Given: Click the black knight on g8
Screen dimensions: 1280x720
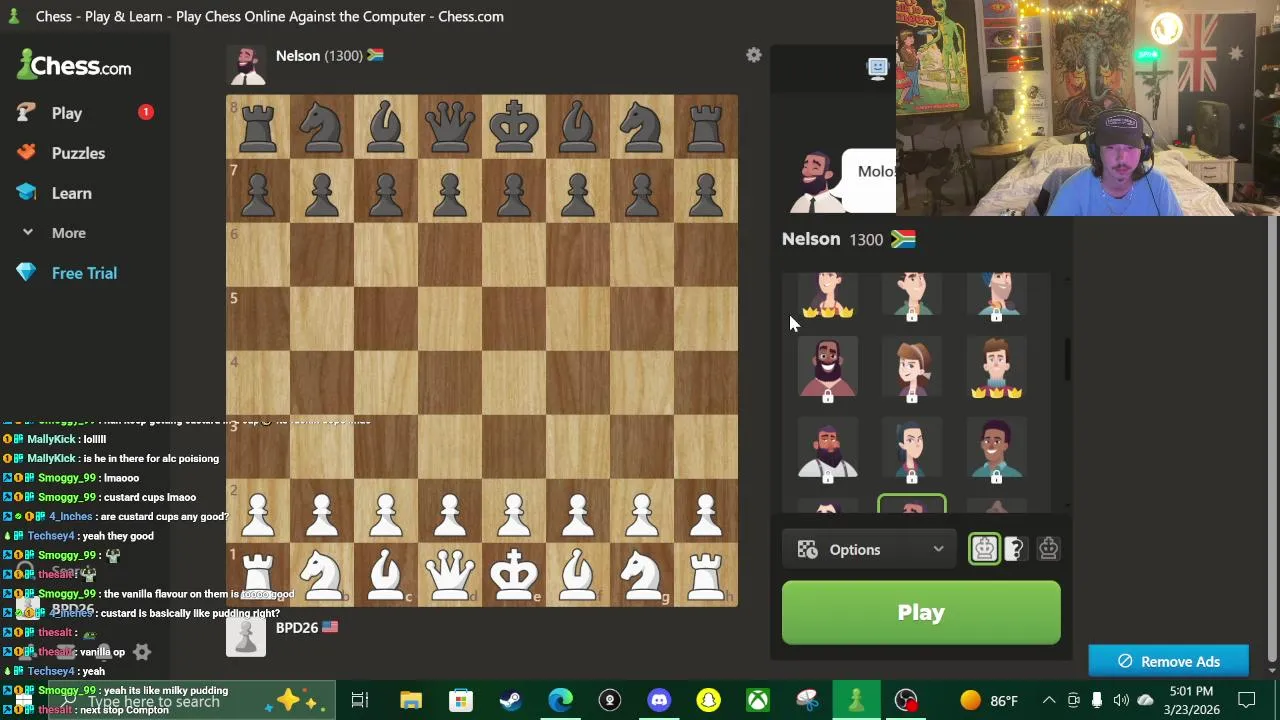Looking at the screenshot, I should tap(642, 127).
